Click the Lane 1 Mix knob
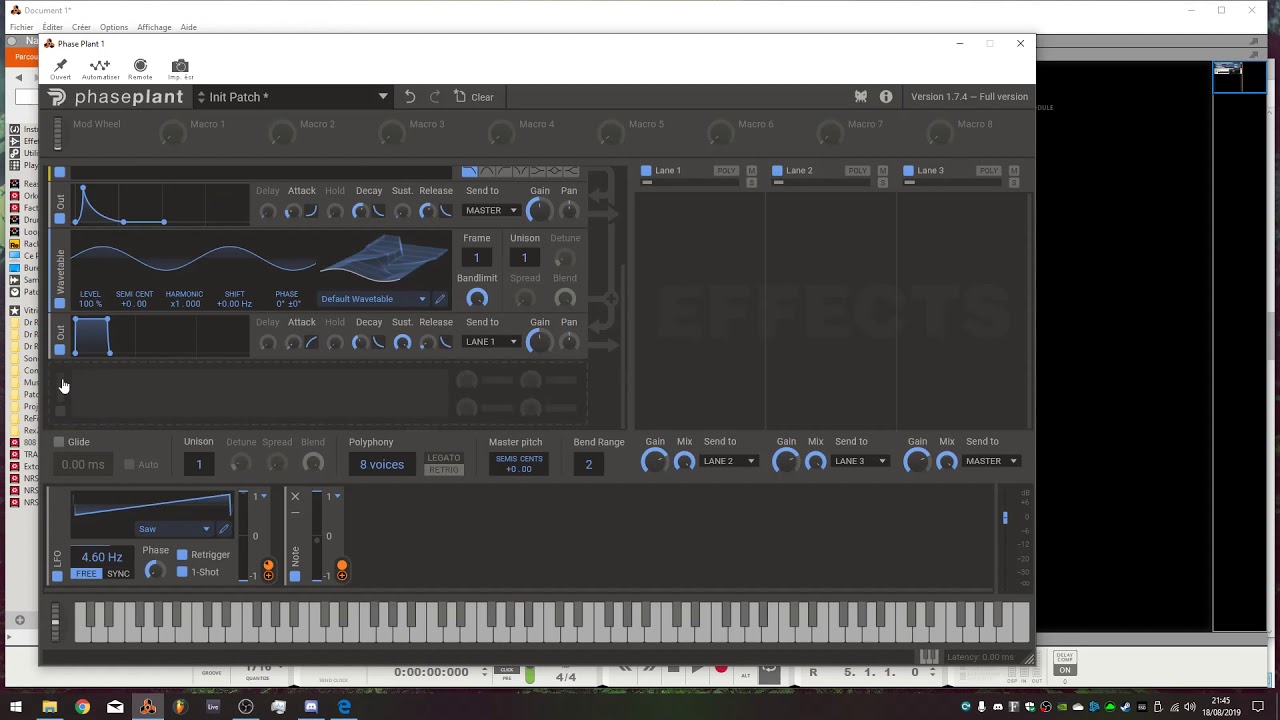The height and width of the screenshot is (720, 1280). pyautogui.click(x=684, y=461)
